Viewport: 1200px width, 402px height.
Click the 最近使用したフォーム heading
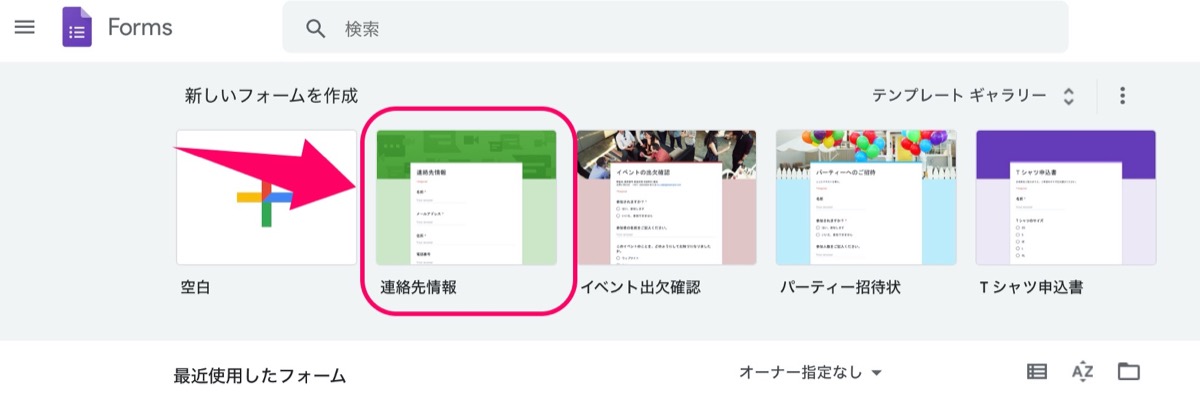[x=260, y=376]
